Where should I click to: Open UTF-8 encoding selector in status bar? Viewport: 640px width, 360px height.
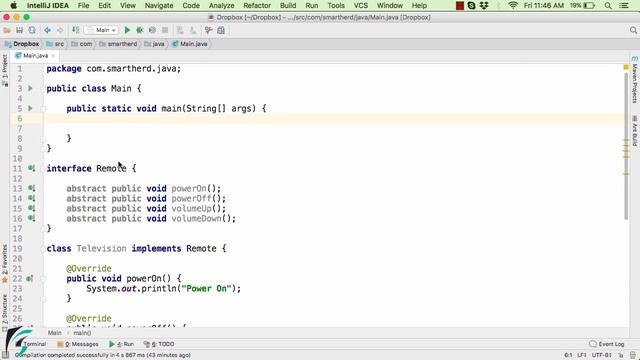602,355
